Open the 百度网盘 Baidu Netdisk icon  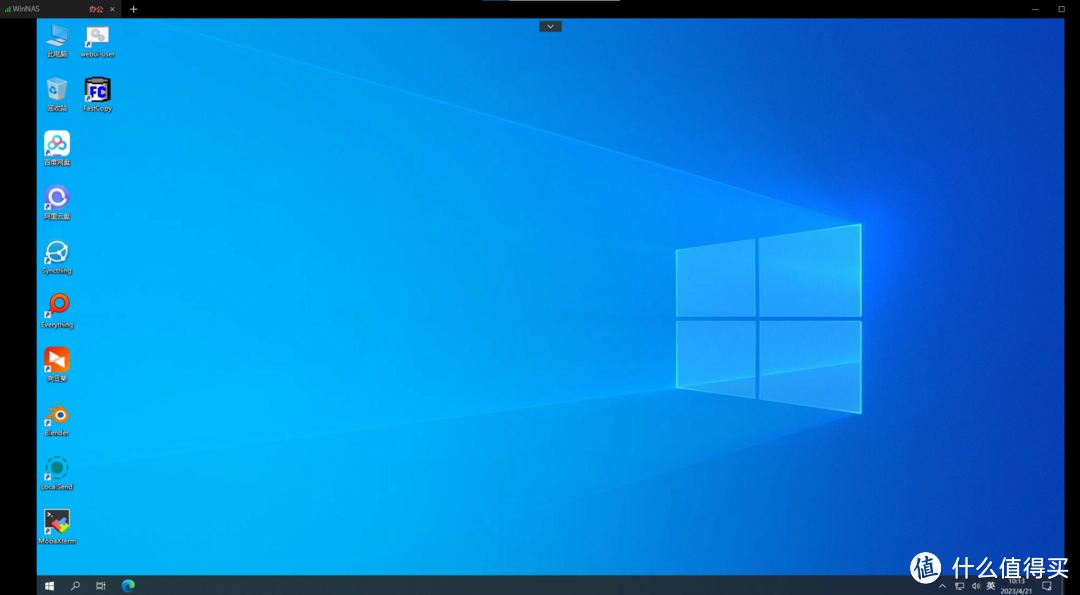pyautogui.click(x=57, y=149)
